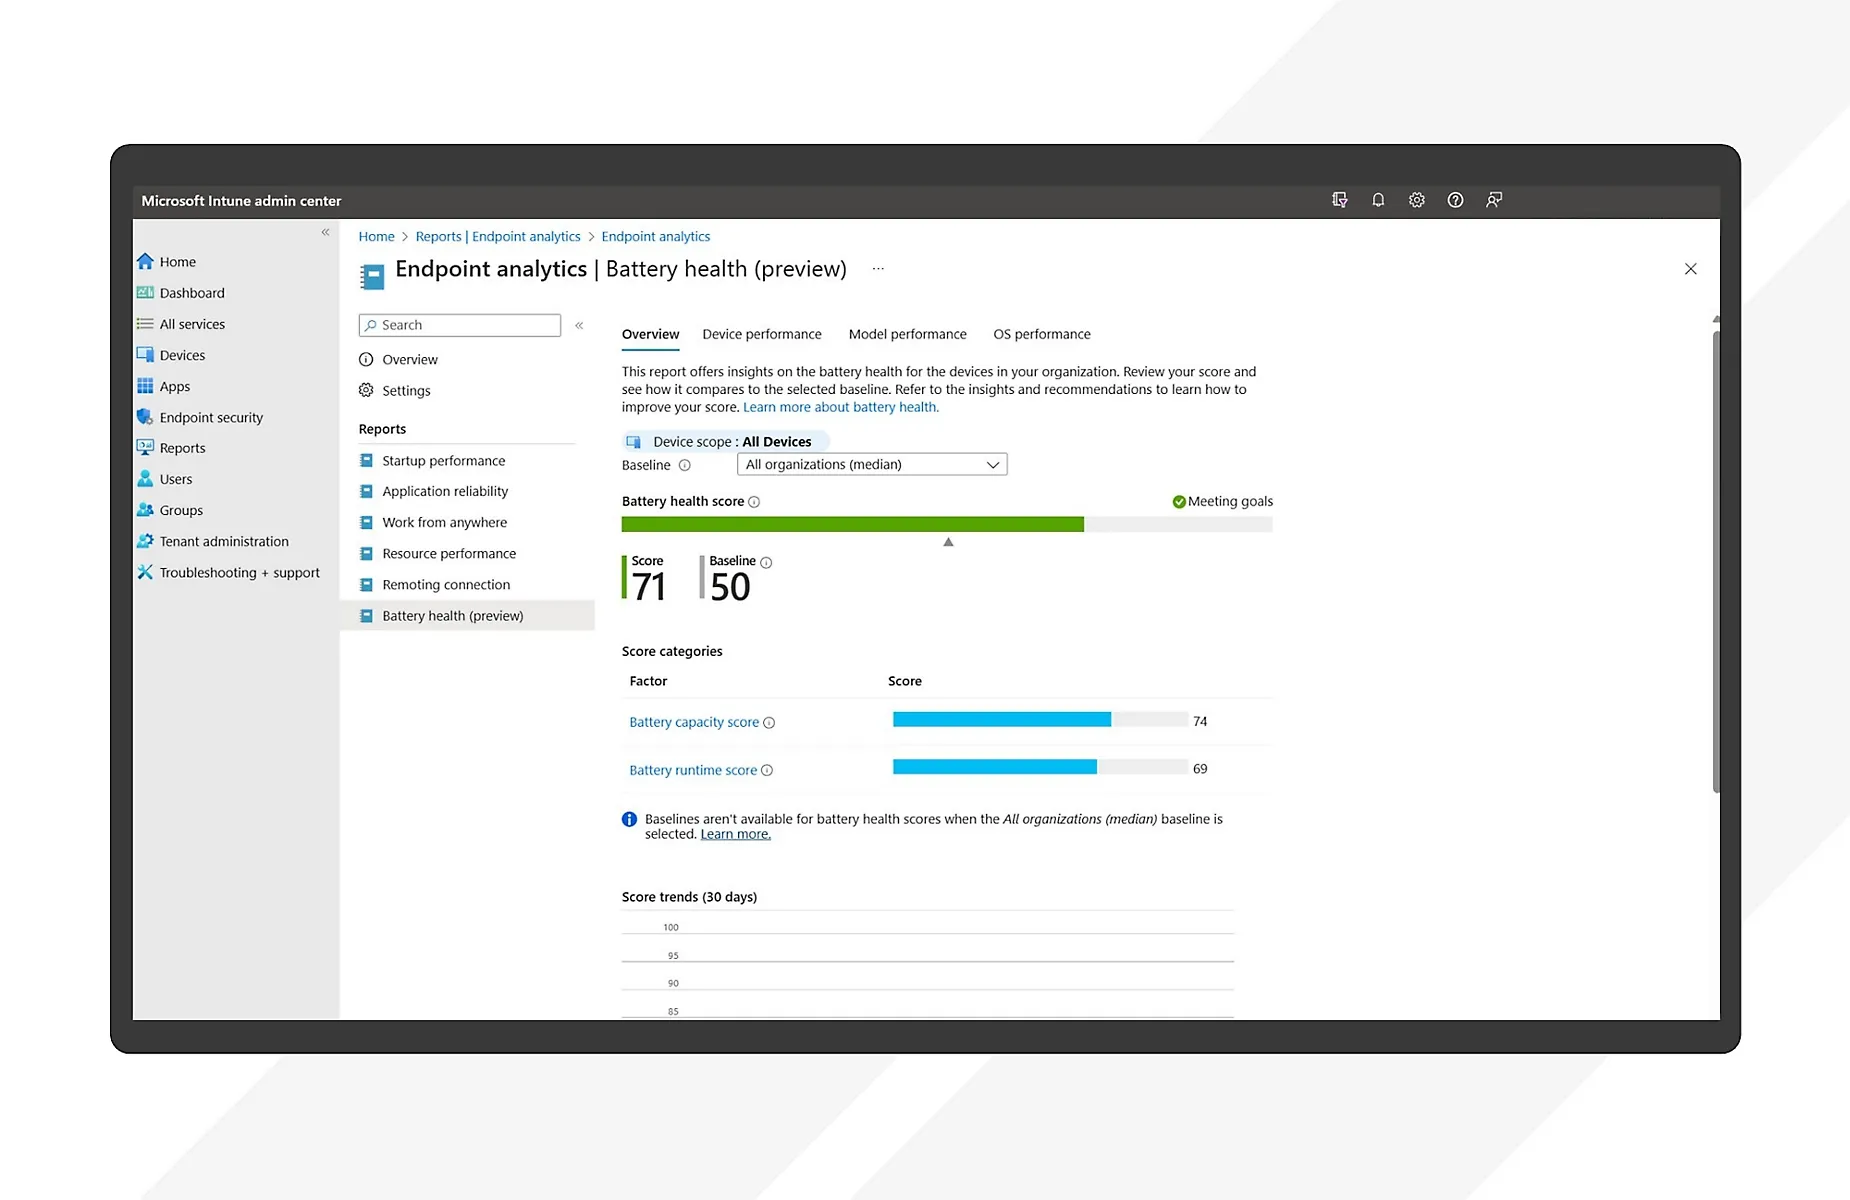The width and height of the screenshot is (1850, 1200).
Task: Open the notifications bell
Action: pyautogui.click(x=1378, y=200)
